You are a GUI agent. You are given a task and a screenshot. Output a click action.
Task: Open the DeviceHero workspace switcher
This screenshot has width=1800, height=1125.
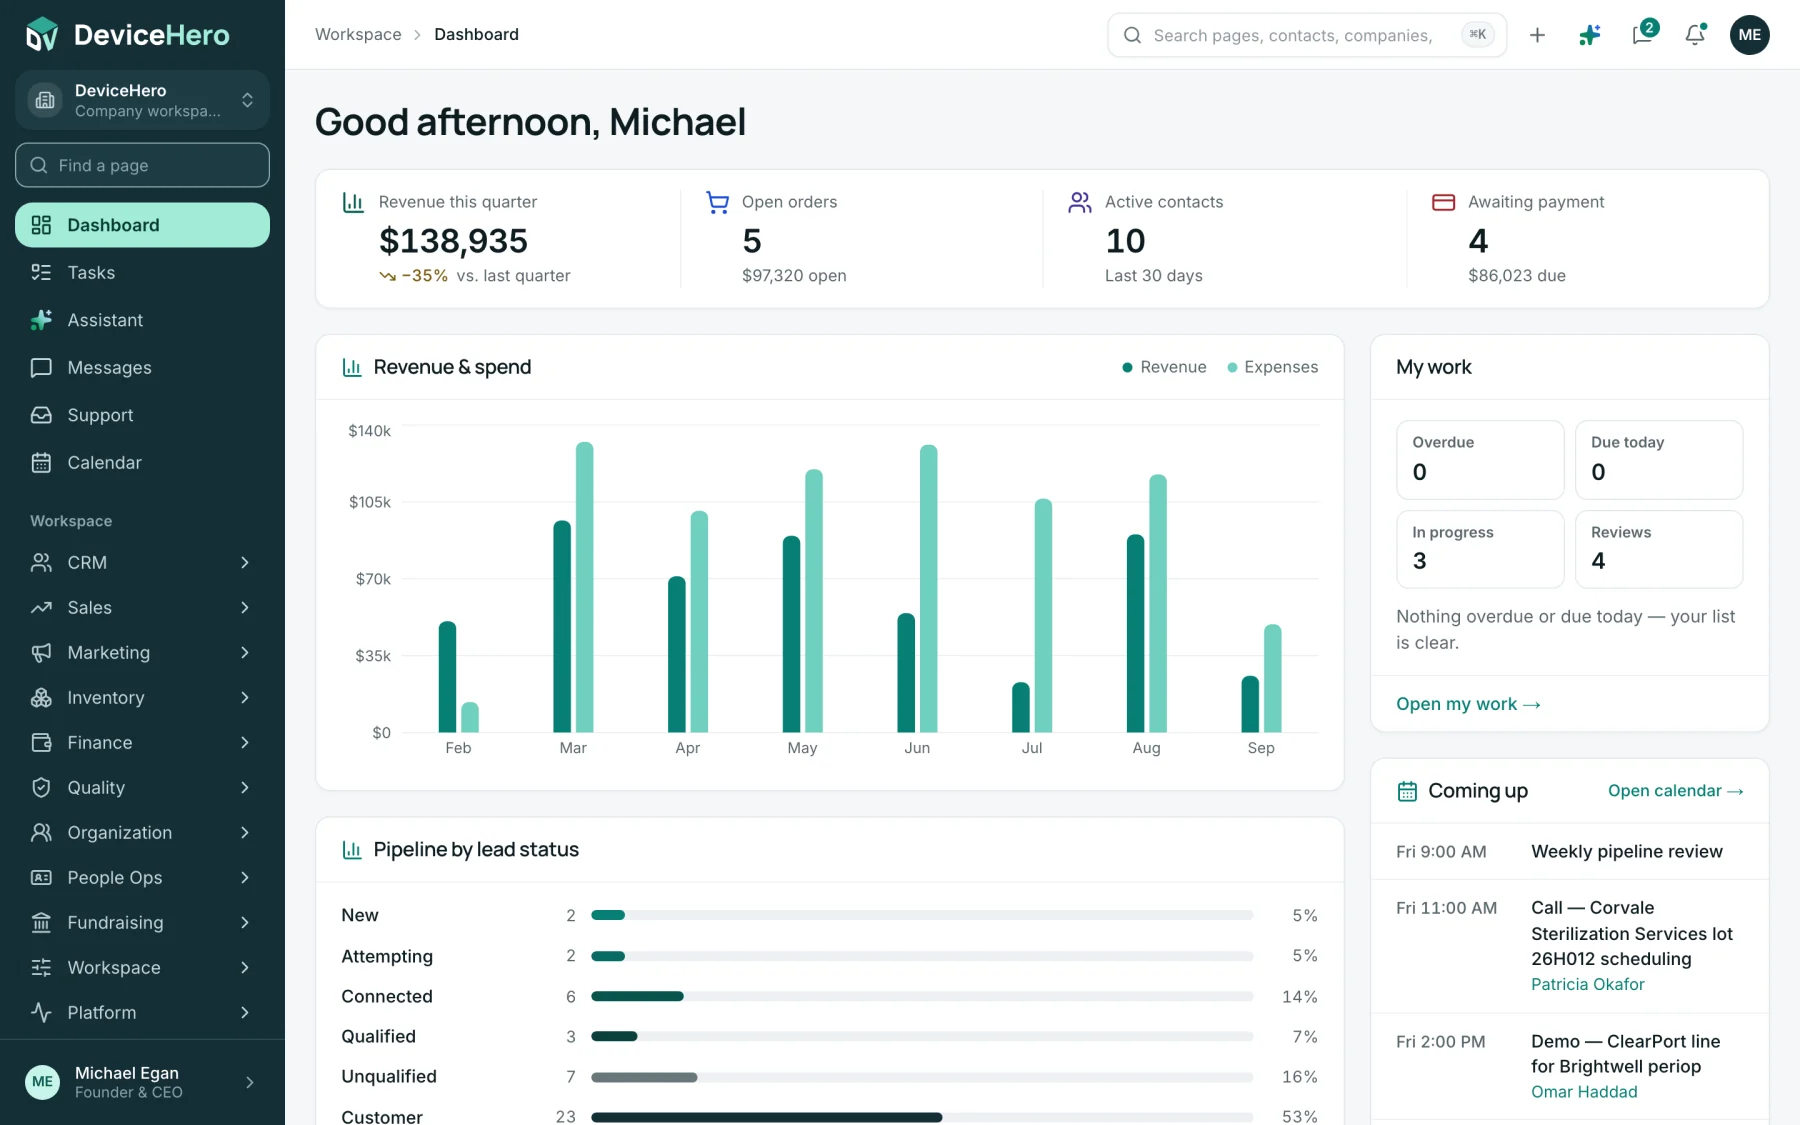click(142, 100)
